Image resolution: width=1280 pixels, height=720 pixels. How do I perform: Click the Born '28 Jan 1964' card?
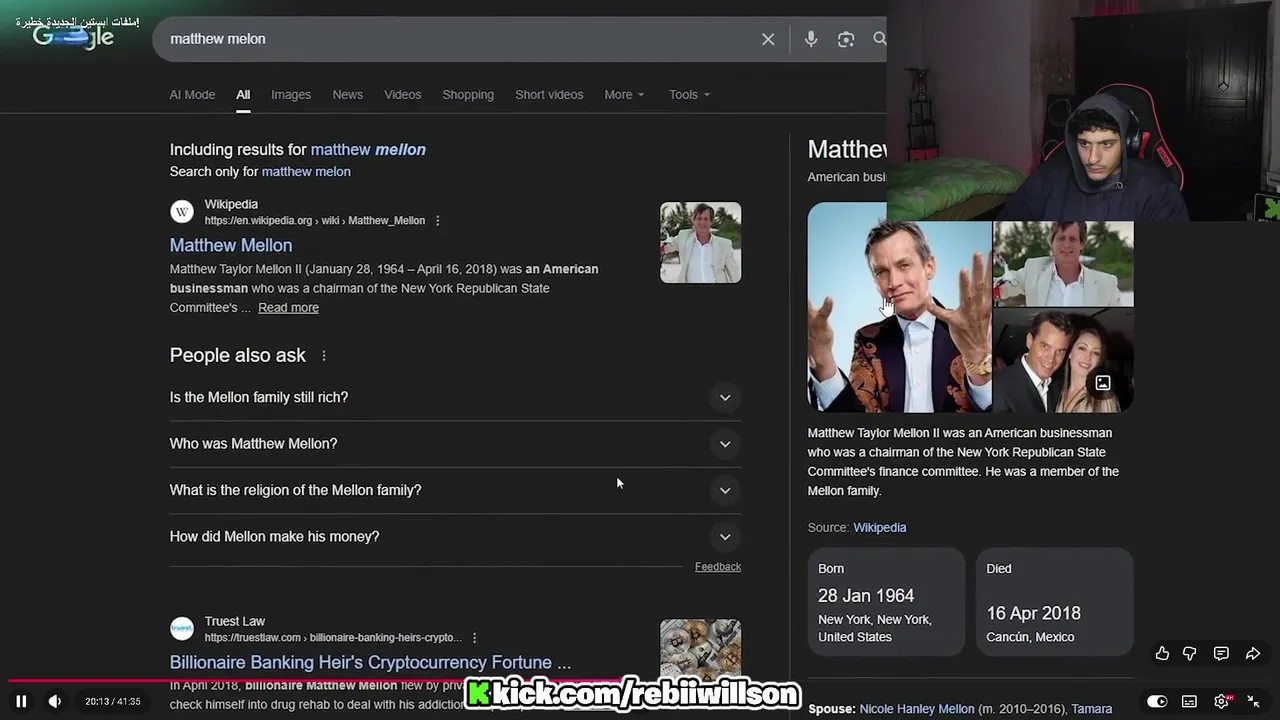coord(886,602)
